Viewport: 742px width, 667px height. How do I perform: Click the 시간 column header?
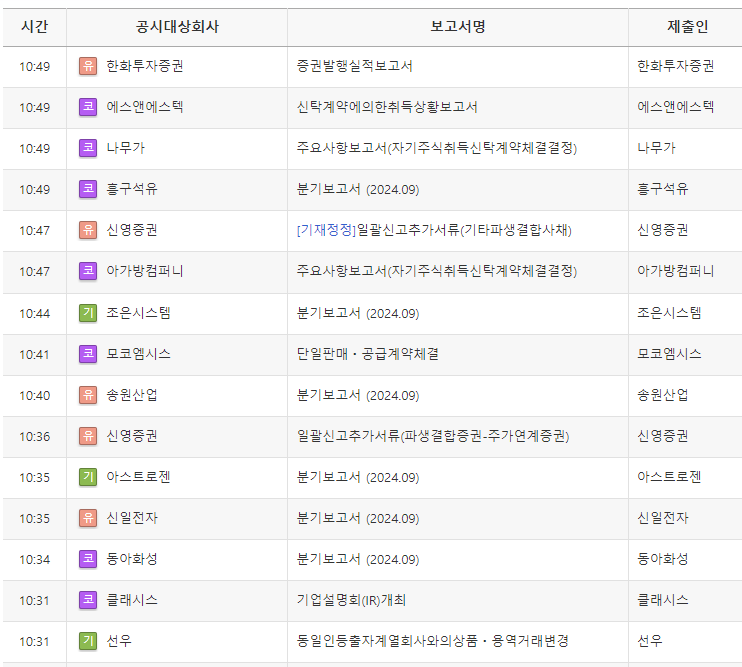(x=35, y=26)
